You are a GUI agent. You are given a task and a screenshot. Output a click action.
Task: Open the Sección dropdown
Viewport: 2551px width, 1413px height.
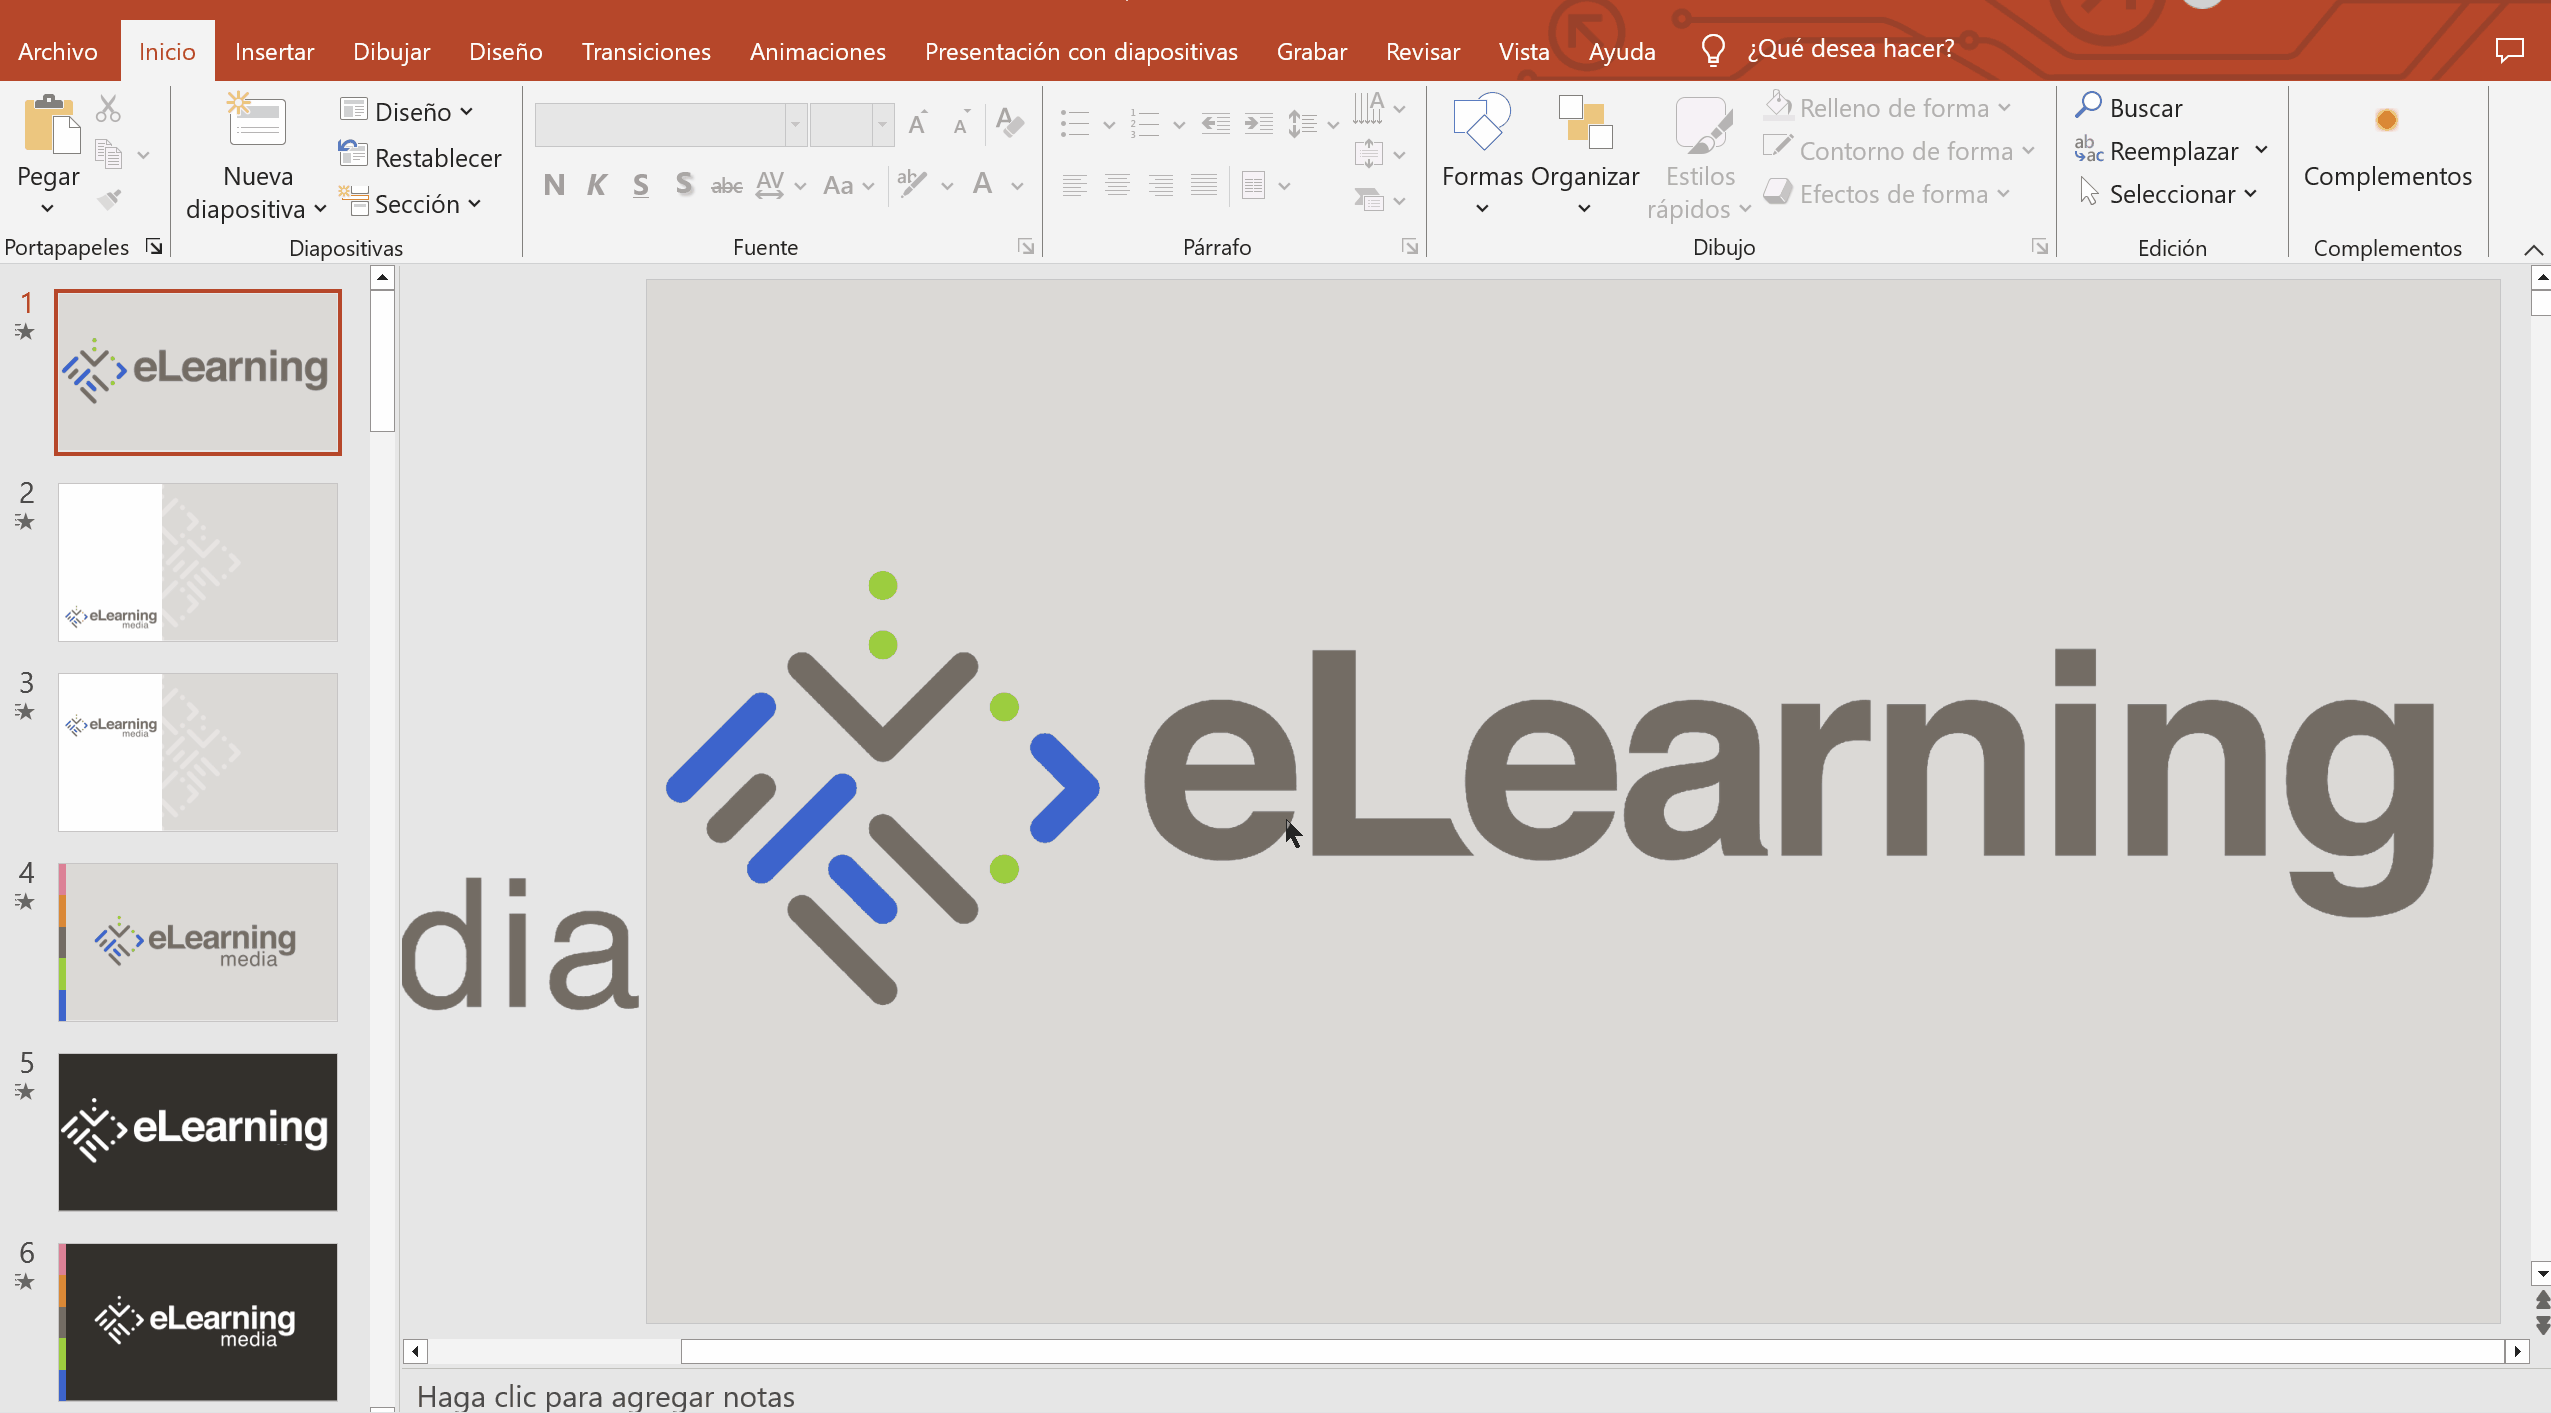pyautogui.click(x=411, y=203)
